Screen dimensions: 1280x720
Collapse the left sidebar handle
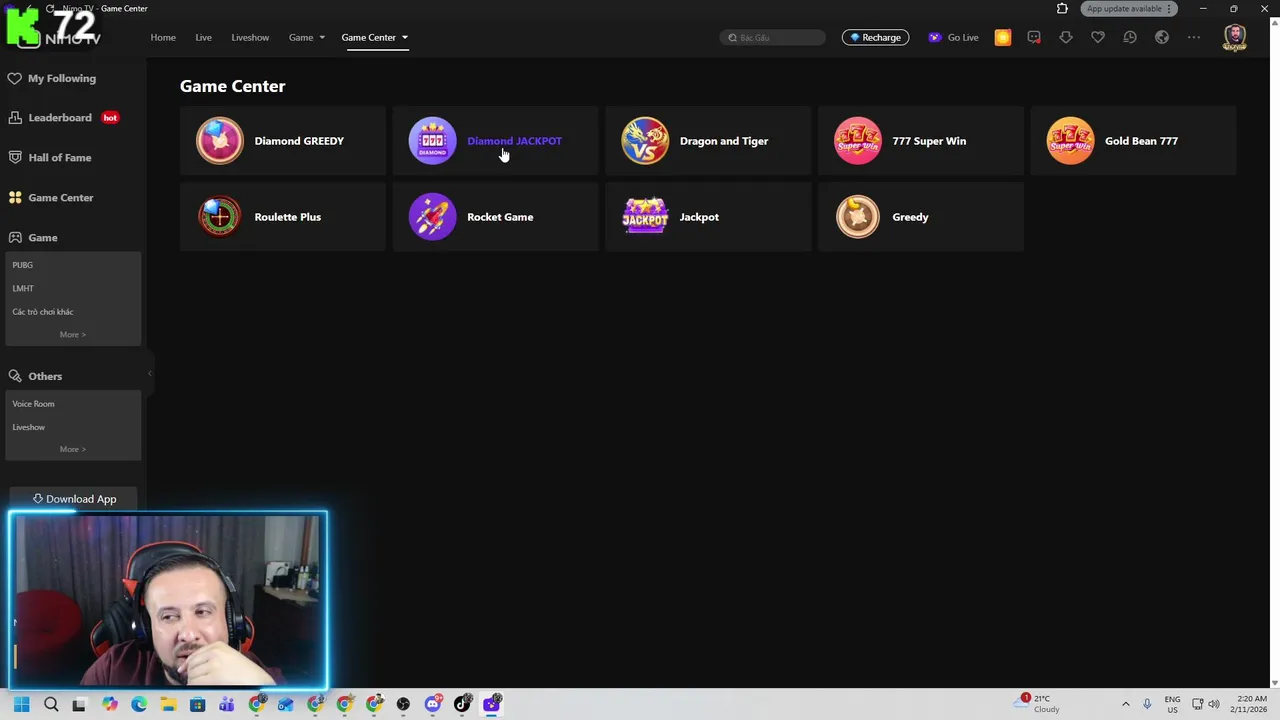(x=149, y=373)
